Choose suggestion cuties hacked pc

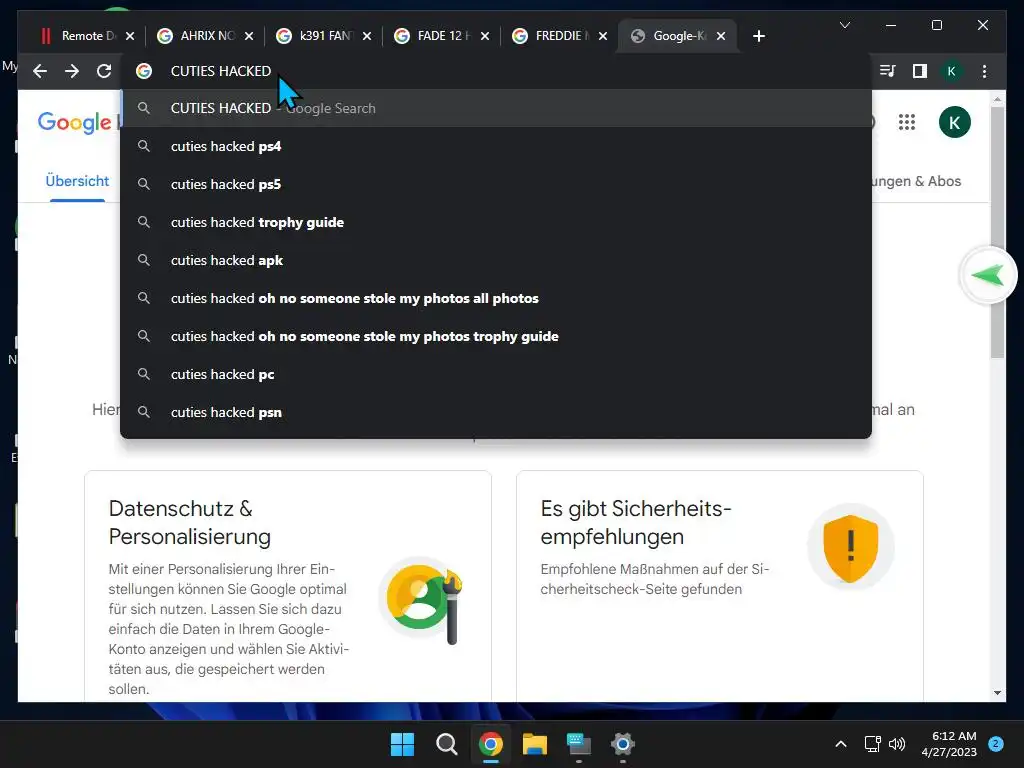496,374
